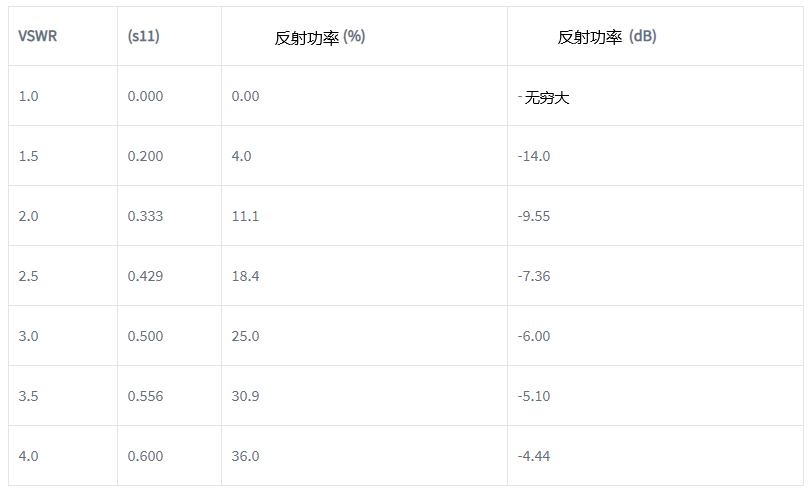Select the -9.55 dB cell
812x492 pixels.
click(x=534, y=216)
